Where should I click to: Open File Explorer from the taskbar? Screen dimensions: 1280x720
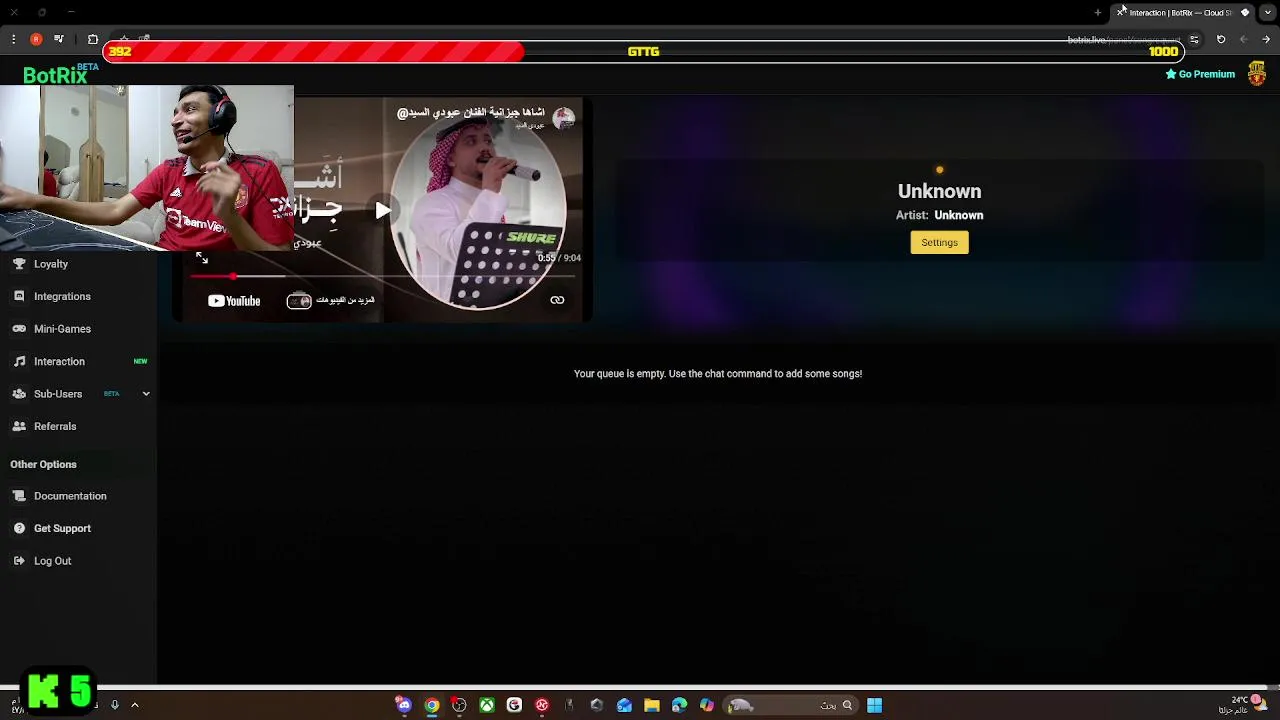[652, 705]
